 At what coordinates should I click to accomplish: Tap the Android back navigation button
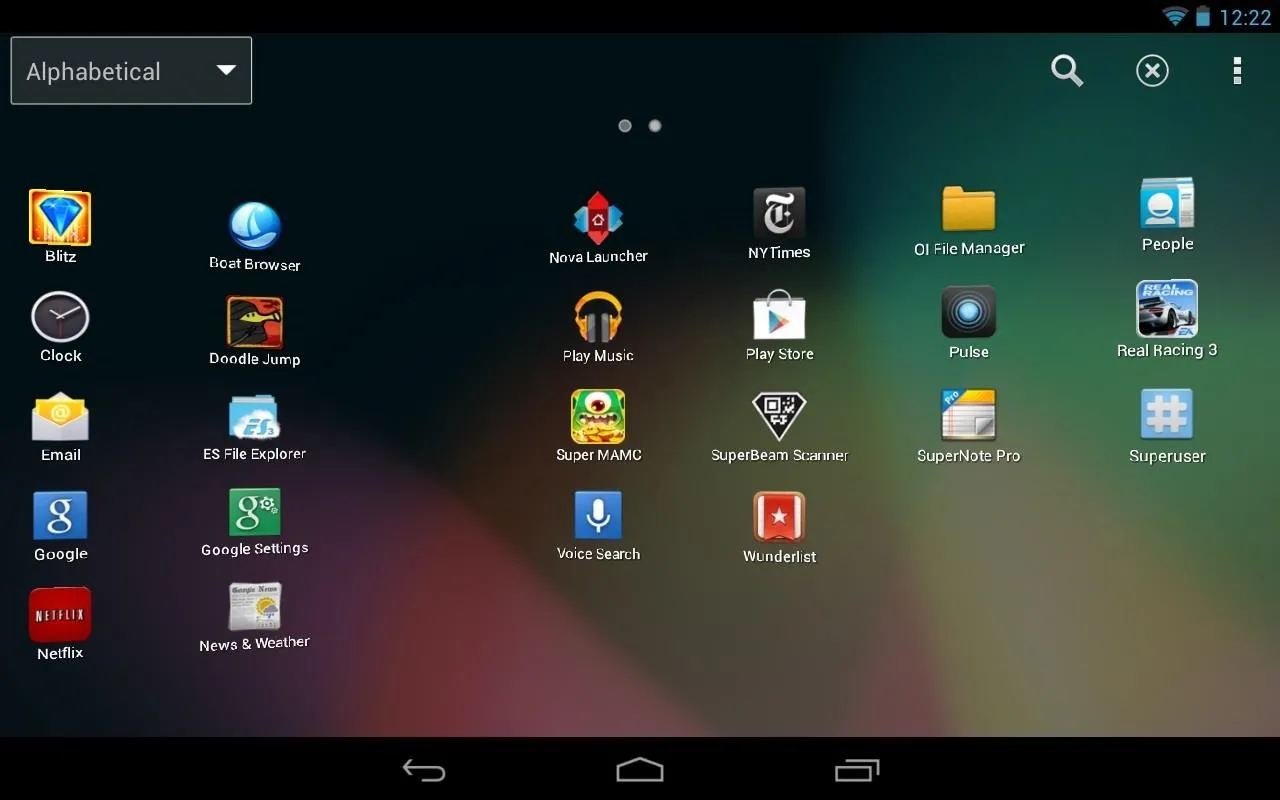(424, 770)
